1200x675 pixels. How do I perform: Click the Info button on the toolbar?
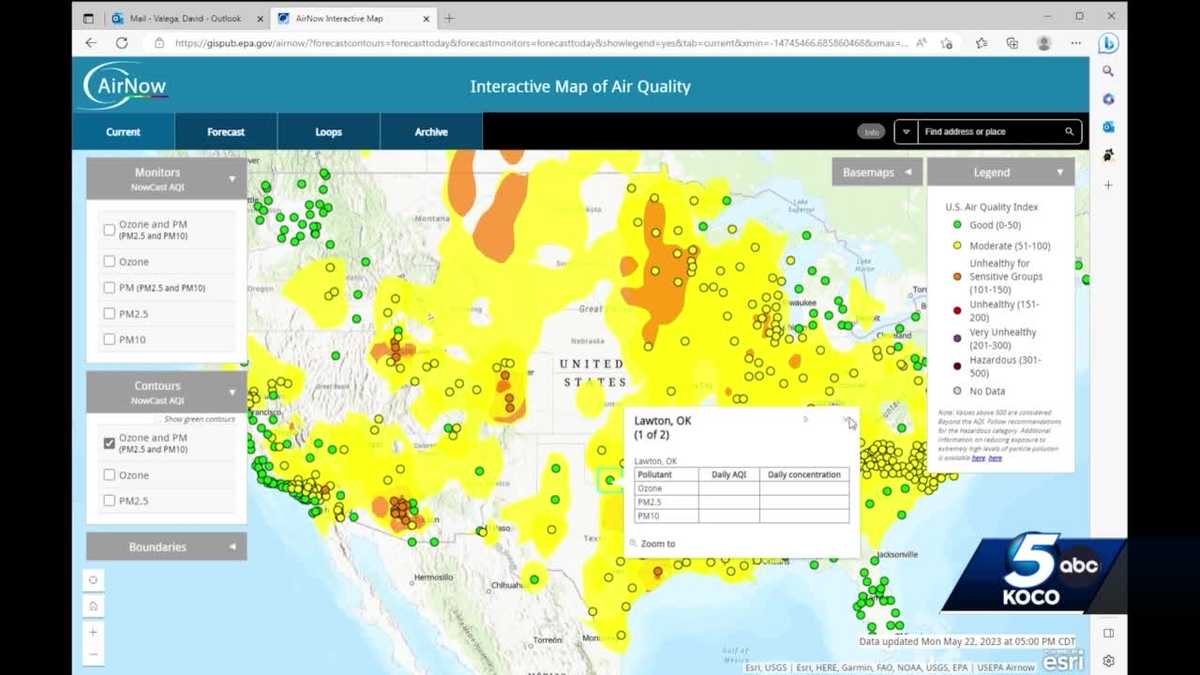tap(870, 131)
